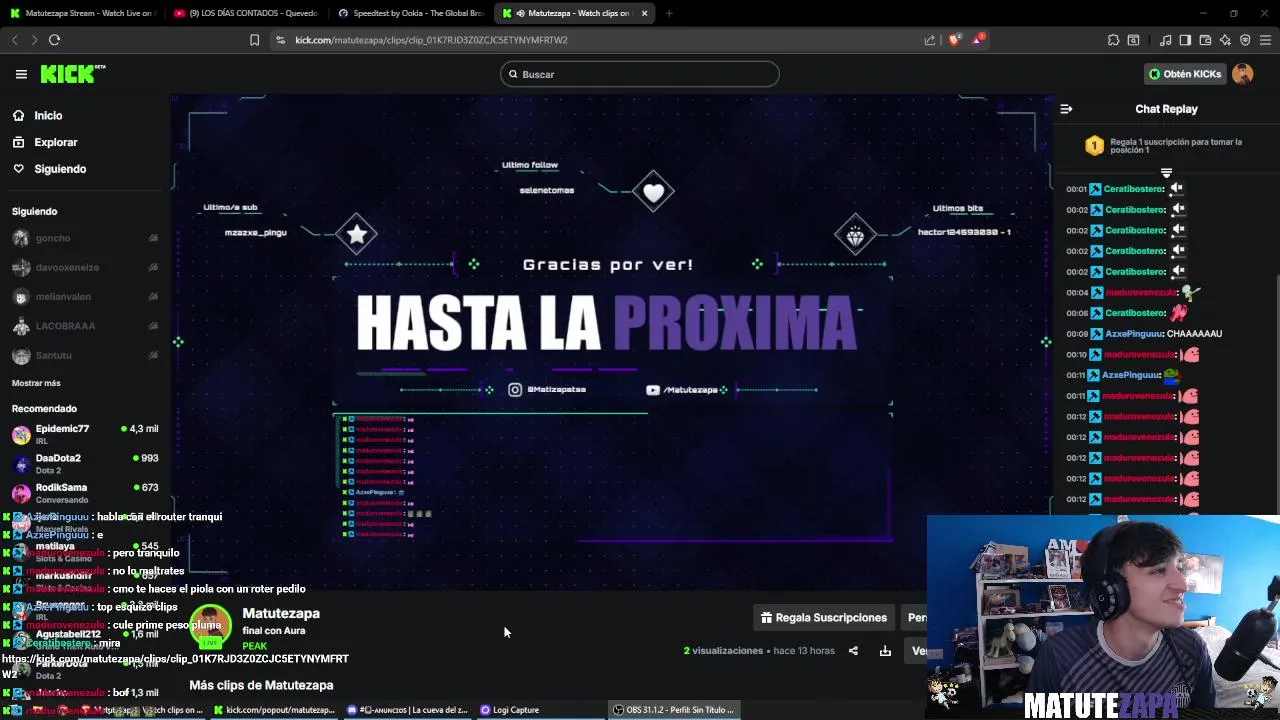The height and width of the screenshot is (720, 1280).
Task: Toggle the browser sidebar panel icon
Action: click(x=1185, y=40)
